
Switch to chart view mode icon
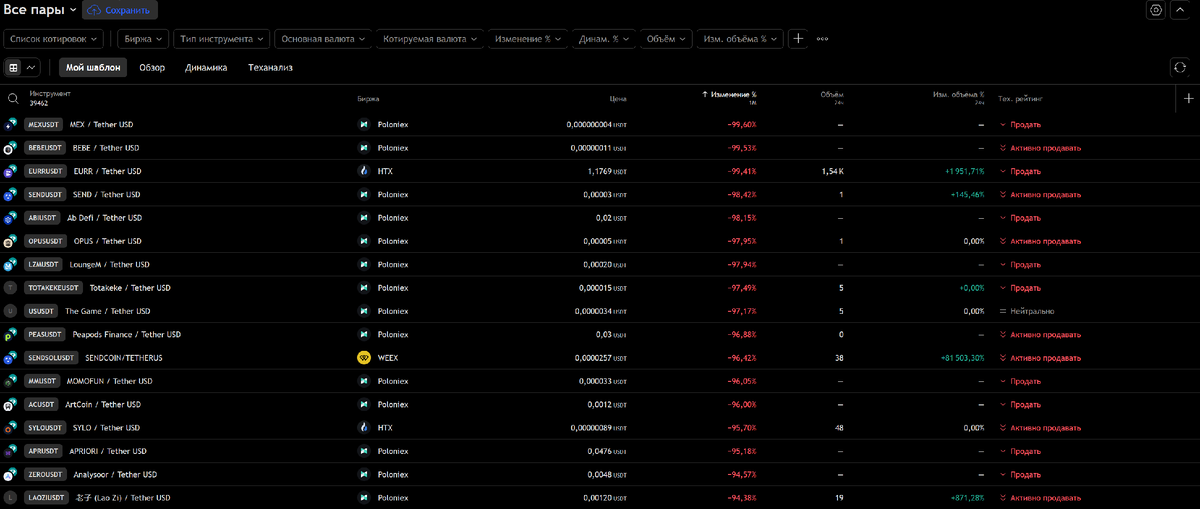pos(32,67)
